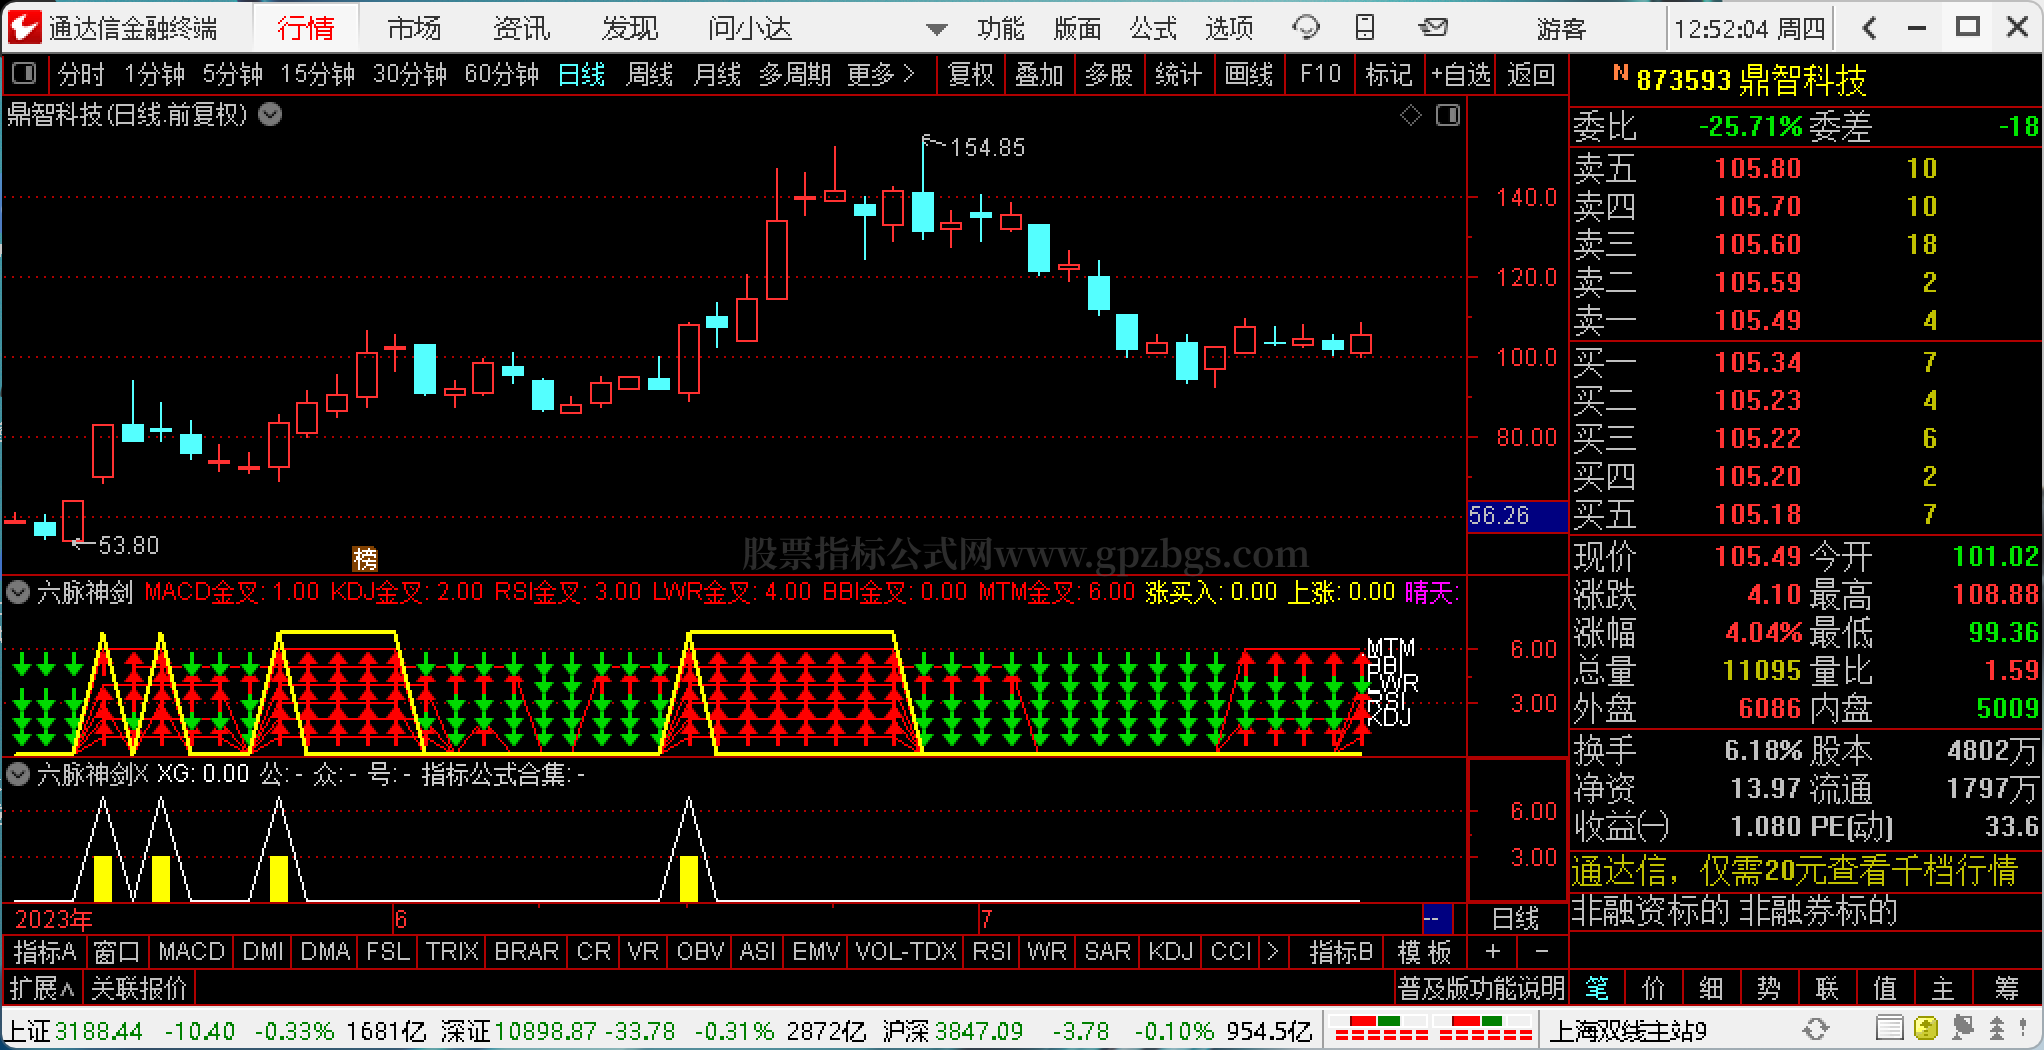Click the Tongdaxin red logo icon
Screen dimensions: 2044x1050
(24, 27)
